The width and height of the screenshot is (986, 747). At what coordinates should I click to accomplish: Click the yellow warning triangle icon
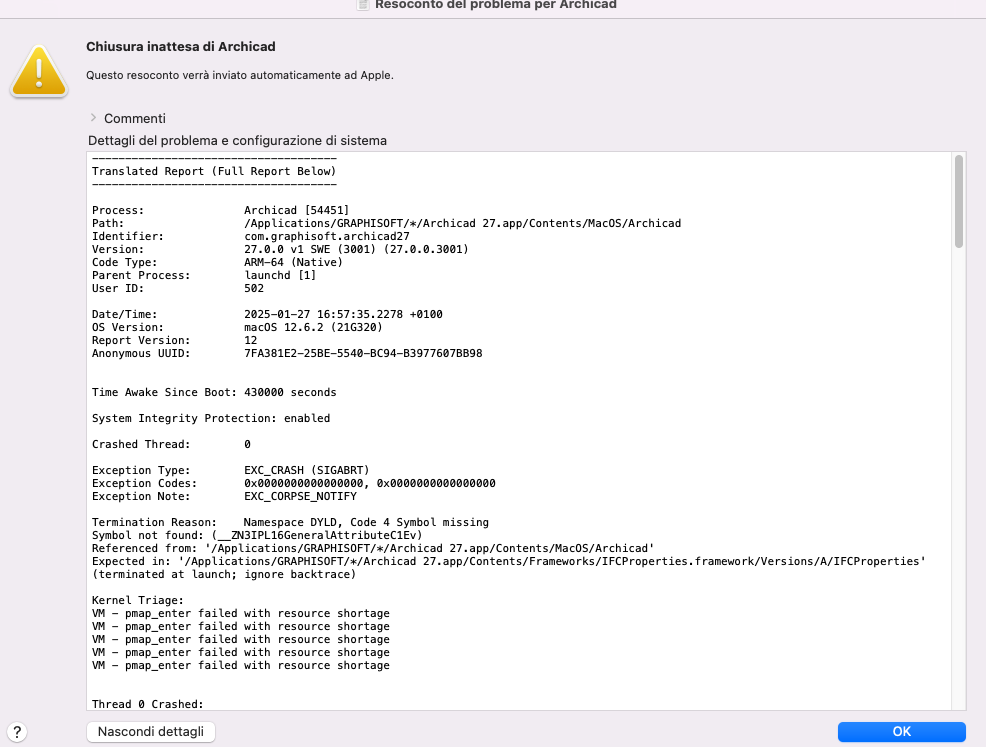coord(38,71)
